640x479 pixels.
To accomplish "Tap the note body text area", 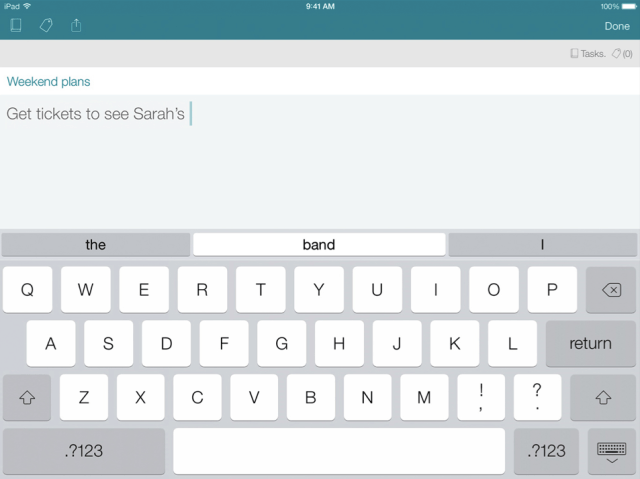I will coord(320,162).
